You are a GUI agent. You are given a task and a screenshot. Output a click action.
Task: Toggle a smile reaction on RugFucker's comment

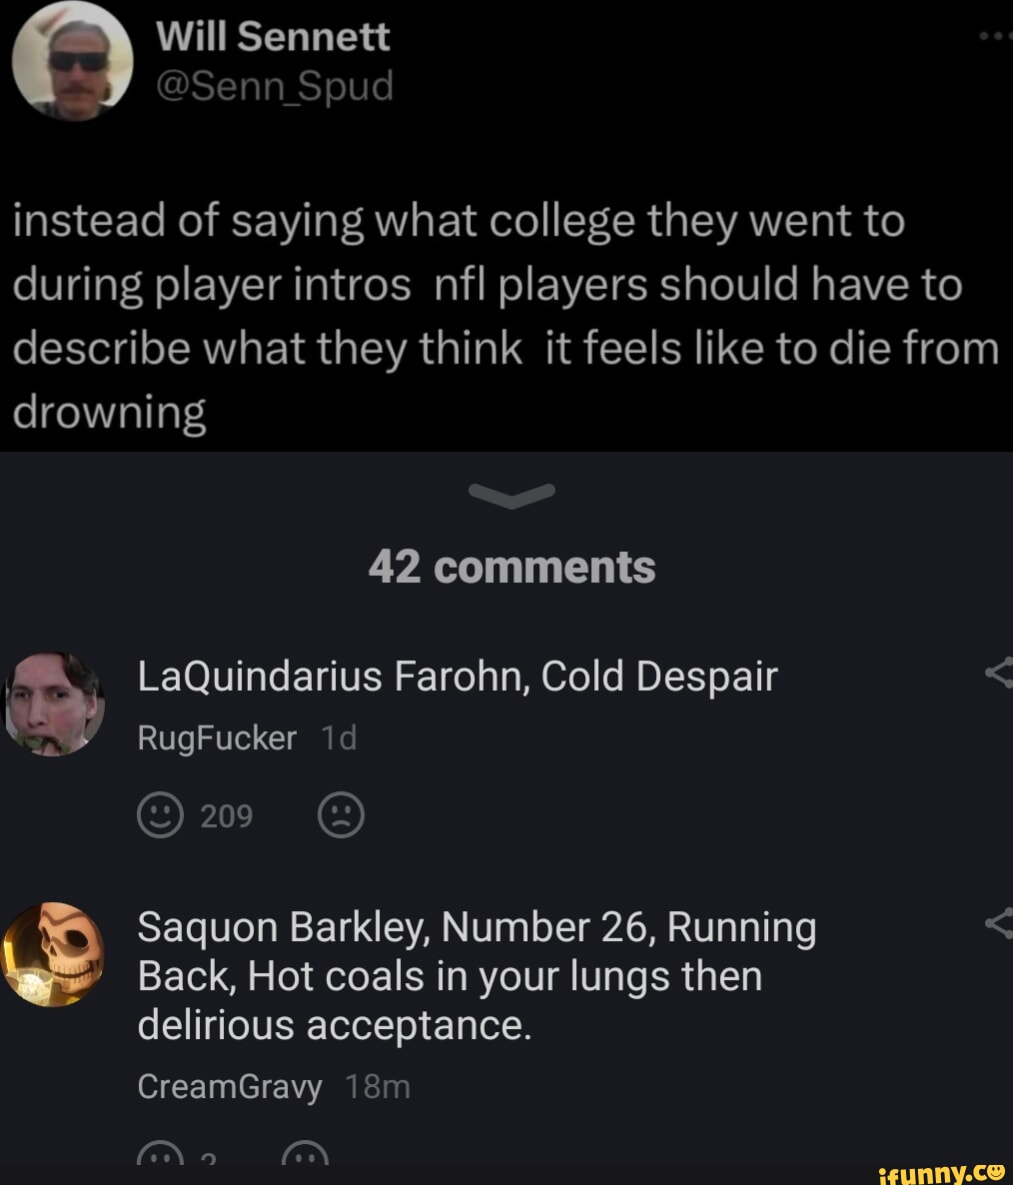click(160, 815)
